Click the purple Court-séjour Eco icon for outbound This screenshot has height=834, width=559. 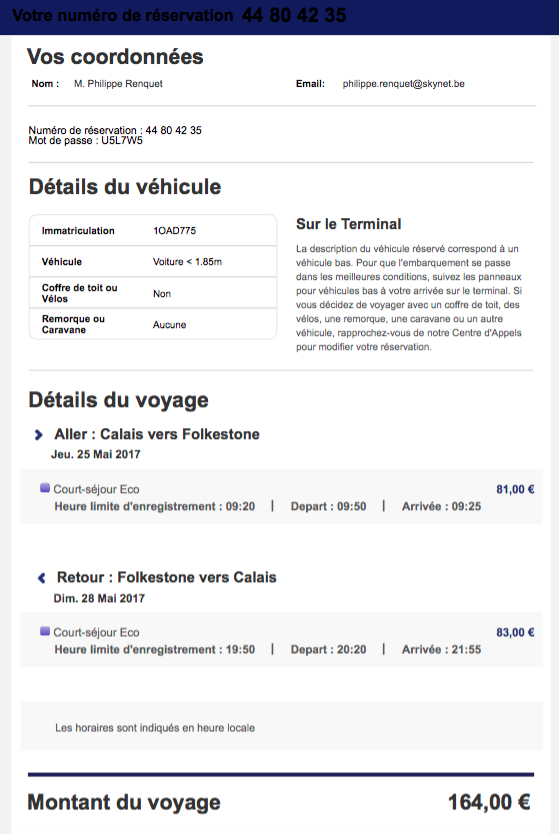click(x=45, y=488)
